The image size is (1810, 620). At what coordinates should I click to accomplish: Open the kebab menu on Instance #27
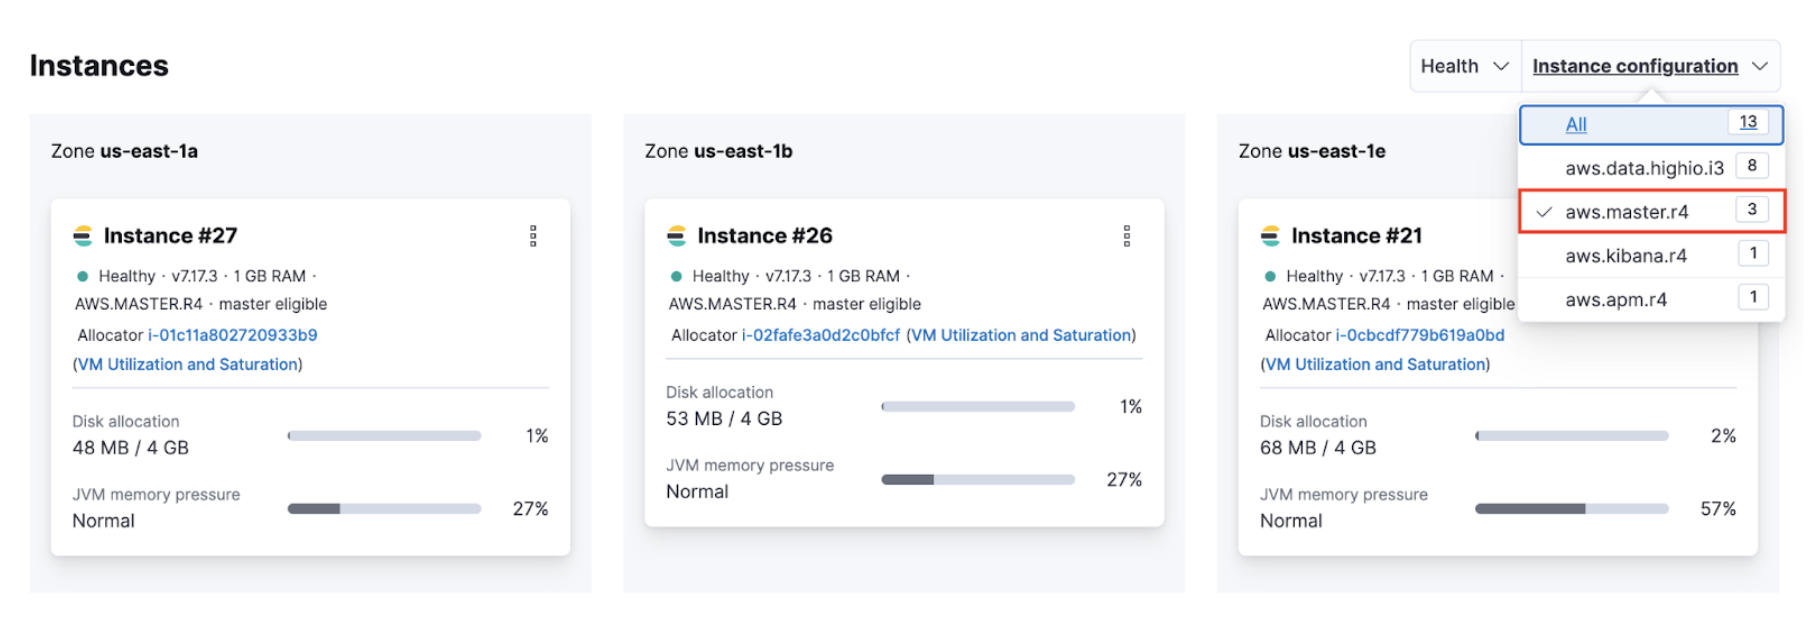click(533, 235)
